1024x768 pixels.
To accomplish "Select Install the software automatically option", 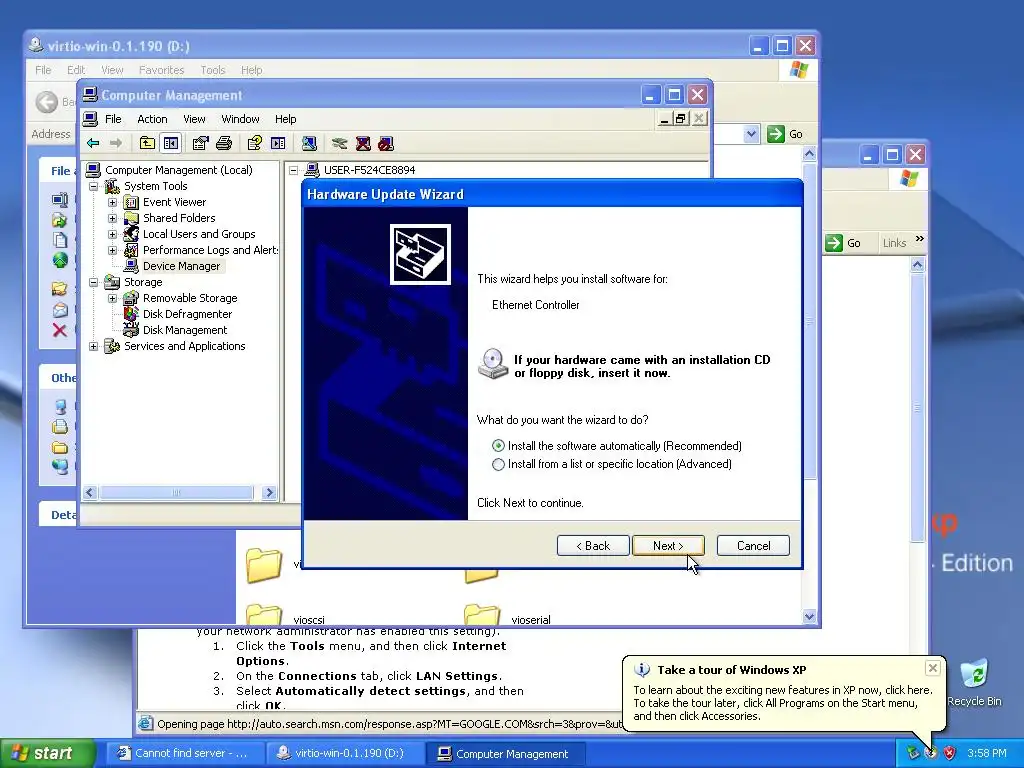I will pyautogui.click(x=498, y=446).
